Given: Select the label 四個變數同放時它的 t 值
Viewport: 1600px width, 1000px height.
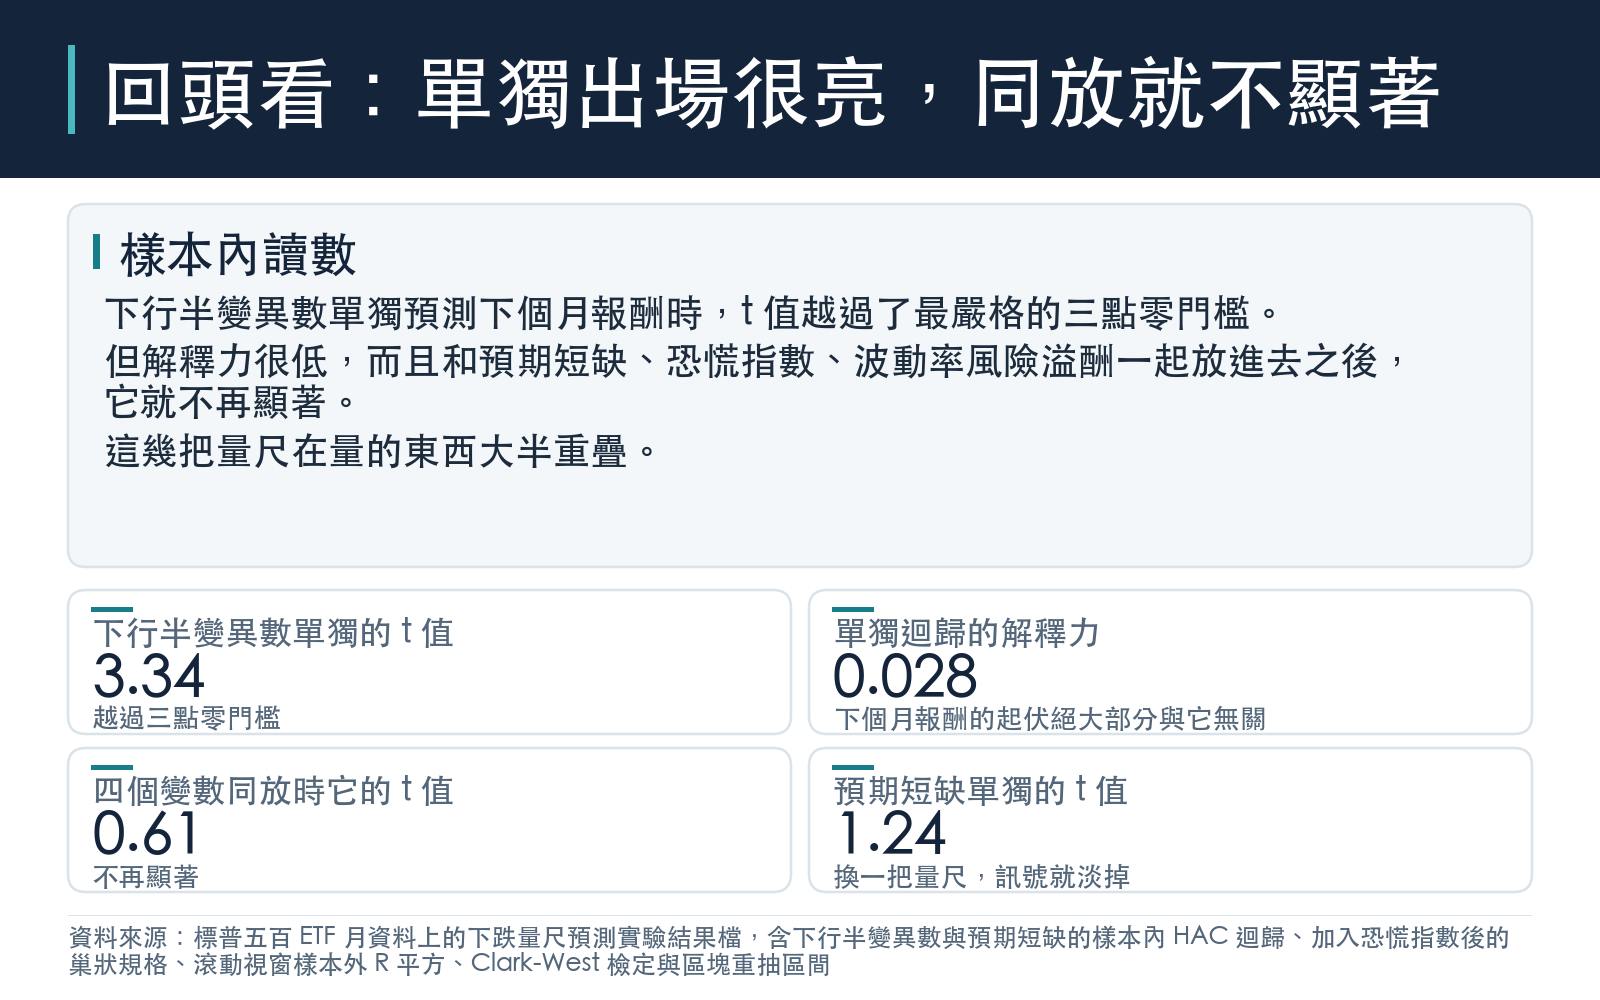Looking at the screenshot, I should click(273, 790).
